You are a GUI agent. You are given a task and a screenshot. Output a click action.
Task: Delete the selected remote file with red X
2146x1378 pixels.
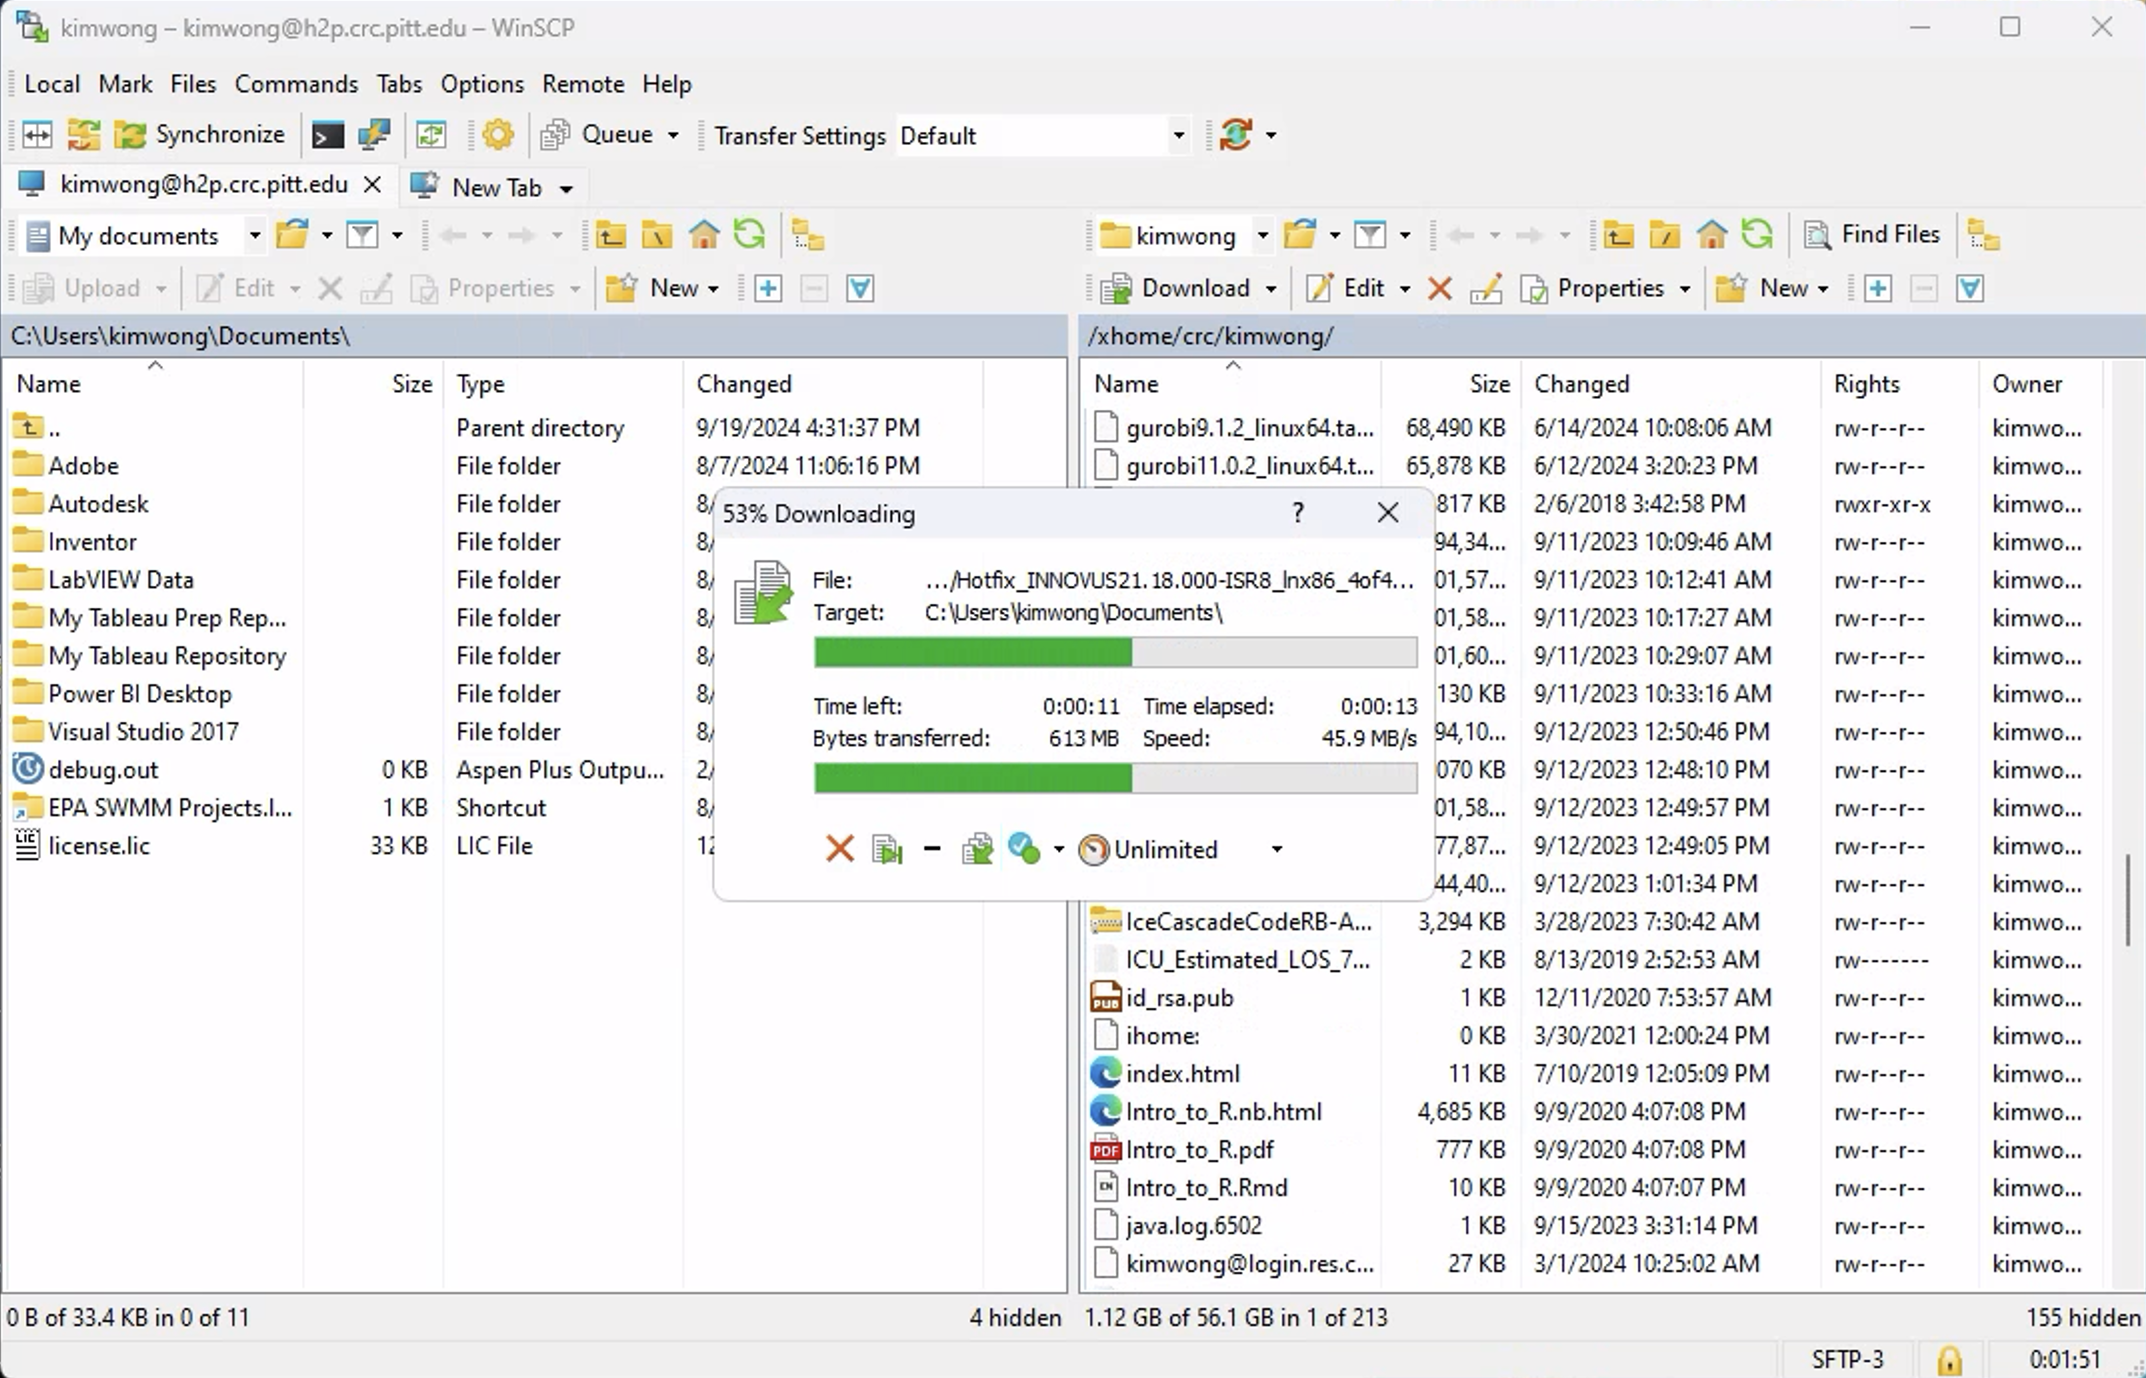point(1440,289)
